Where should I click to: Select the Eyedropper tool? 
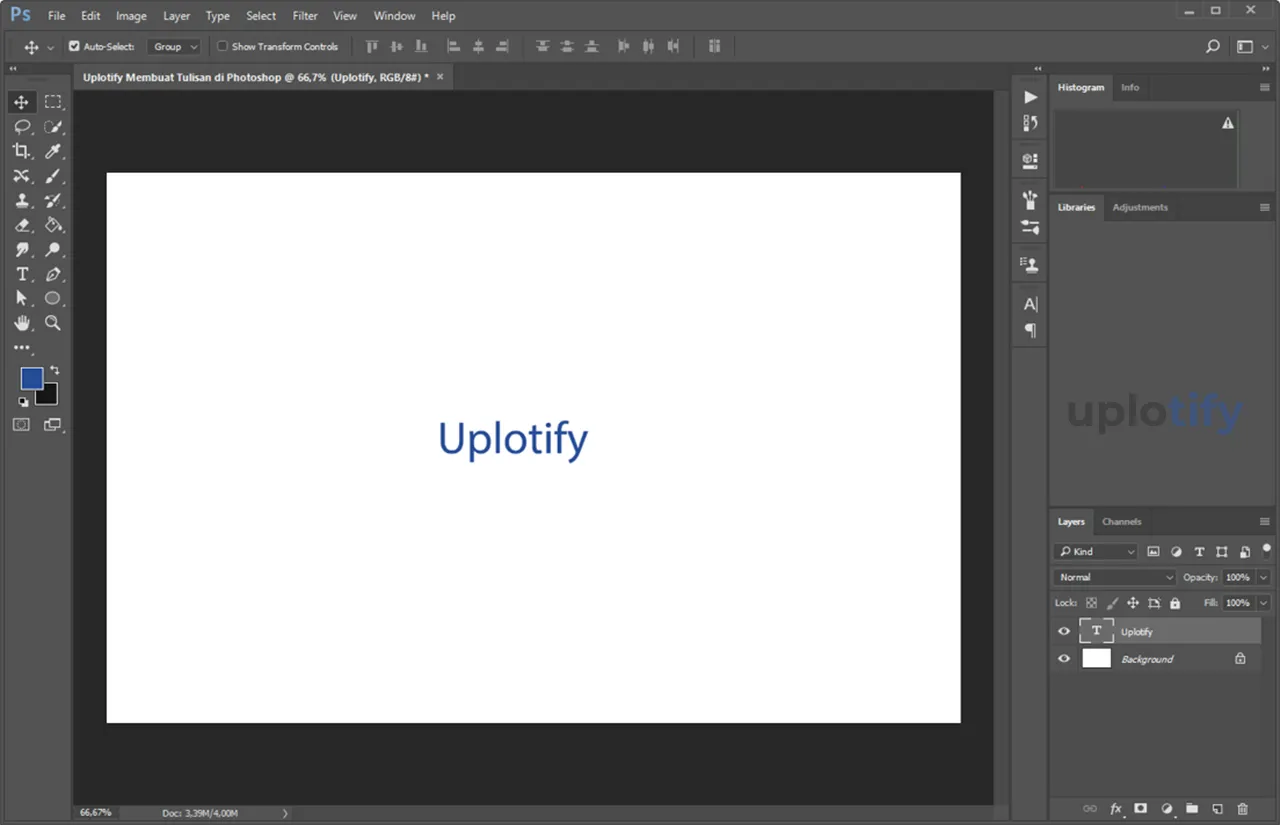[53, 151]
